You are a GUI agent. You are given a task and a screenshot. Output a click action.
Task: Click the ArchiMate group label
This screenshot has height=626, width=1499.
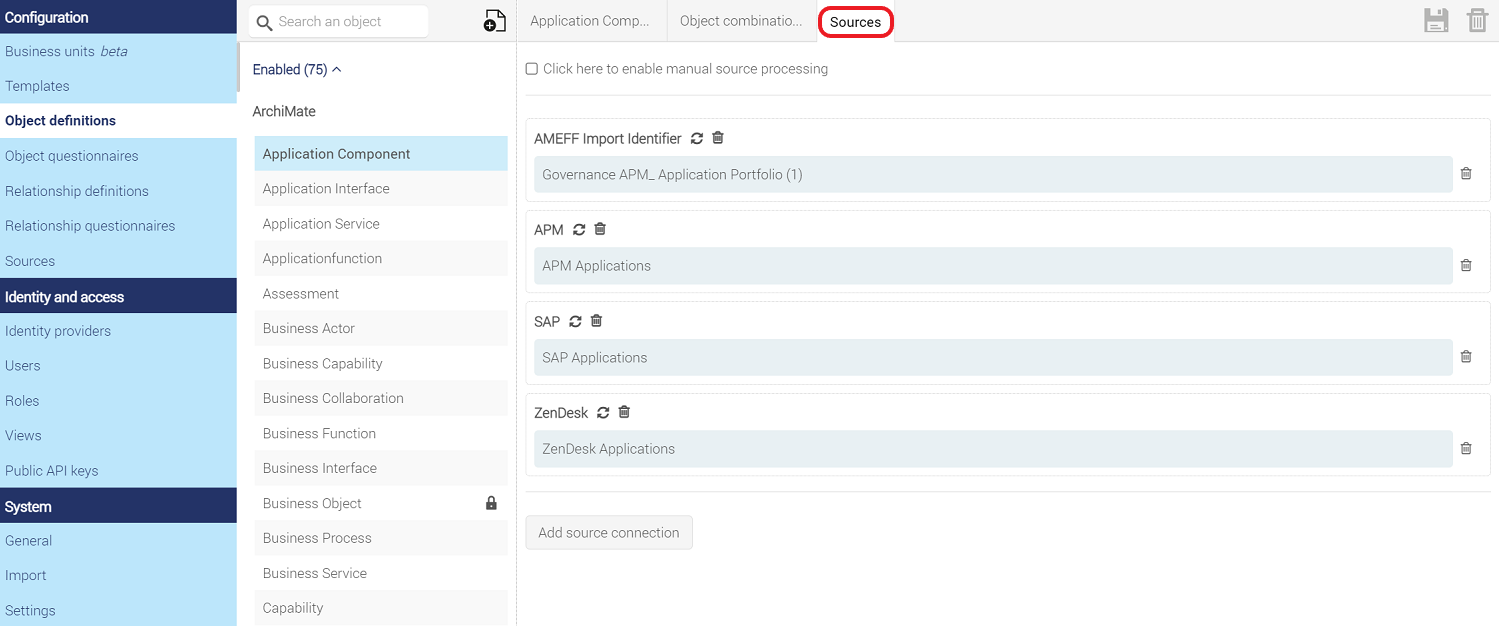pyautogui.click(x=284, y=111)
